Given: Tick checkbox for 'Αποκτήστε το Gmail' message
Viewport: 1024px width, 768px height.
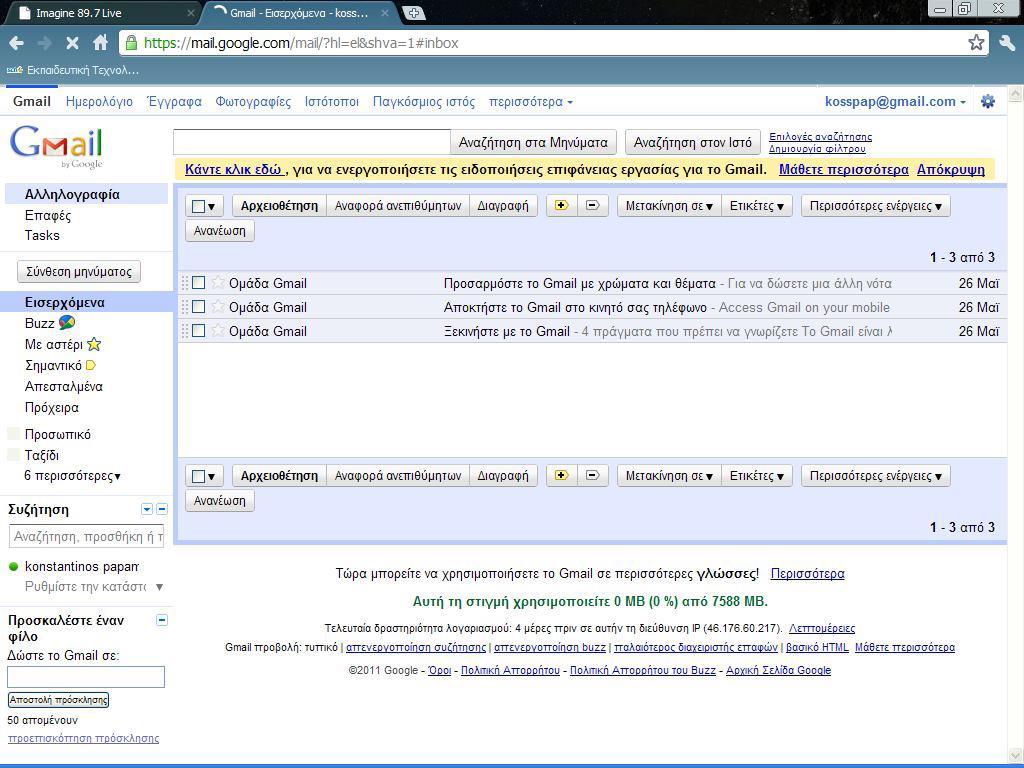Looking at the screenshot, I should [x=199, y=306].
